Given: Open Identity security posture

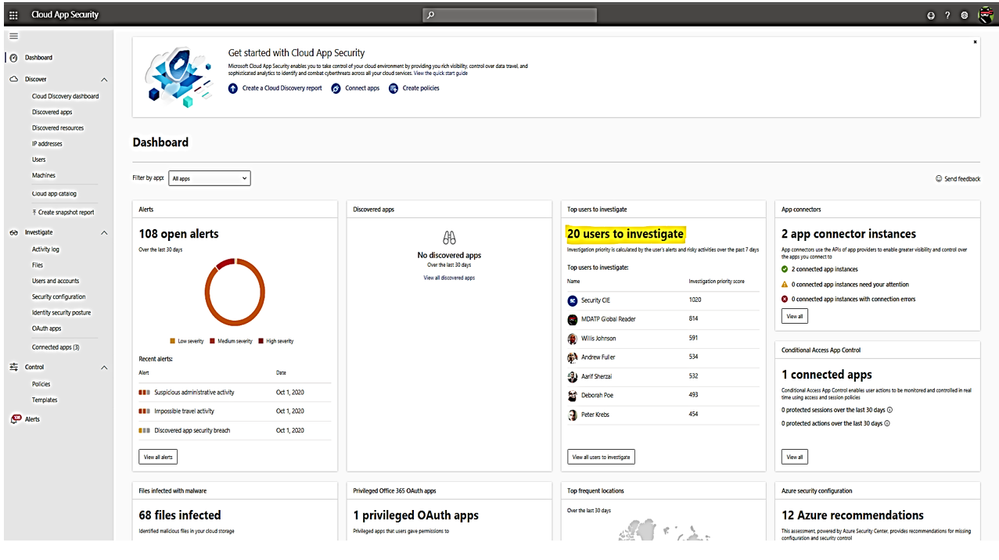Looking at the screenshot, I should pos(61,313).
